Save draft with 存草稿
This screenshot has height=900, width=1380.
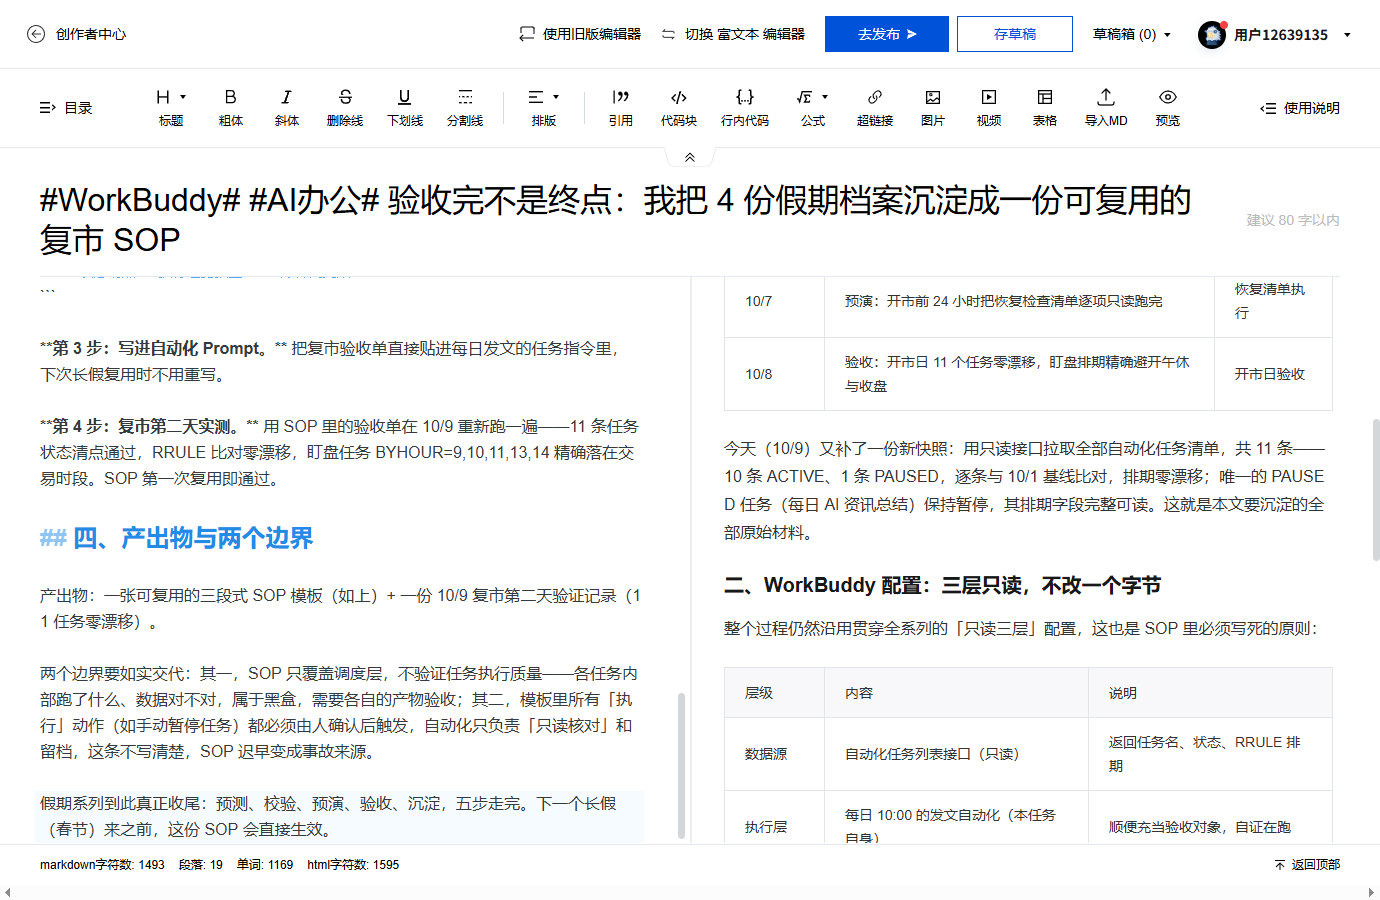[1015, 34]
